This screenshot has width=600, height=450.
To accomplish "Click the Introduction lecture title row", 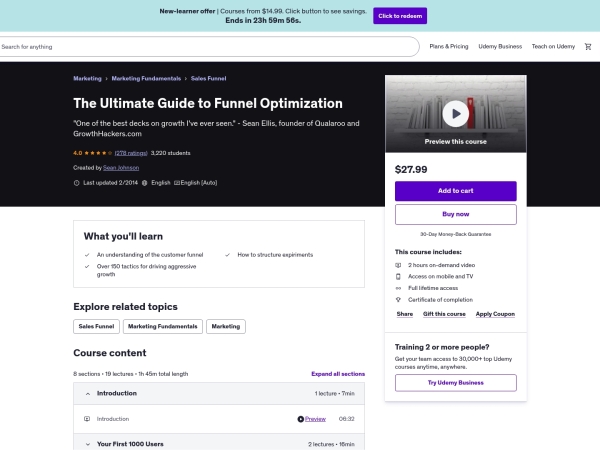I will tap(219, 419).
